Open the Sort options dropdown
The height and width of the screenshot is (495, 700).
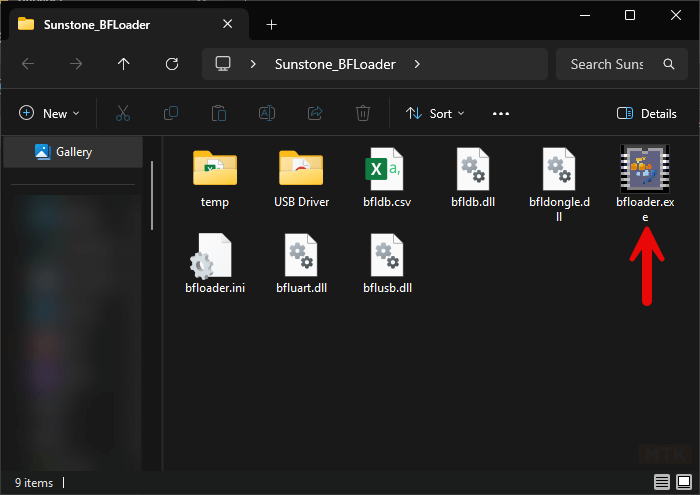(x=435, y=113)
